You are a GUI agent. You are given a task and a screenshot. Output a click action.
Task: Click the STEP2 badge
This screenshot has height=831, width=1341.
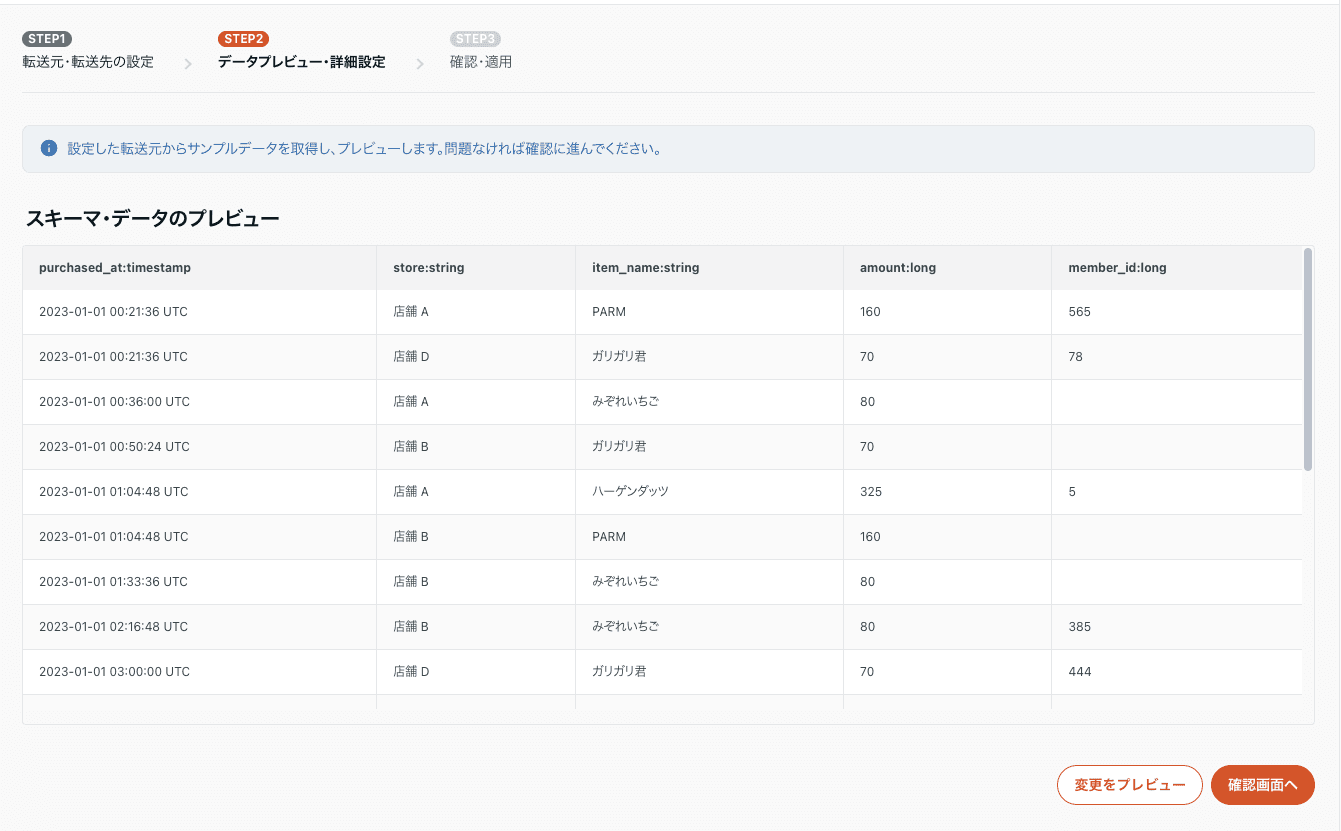pos(243,39)
